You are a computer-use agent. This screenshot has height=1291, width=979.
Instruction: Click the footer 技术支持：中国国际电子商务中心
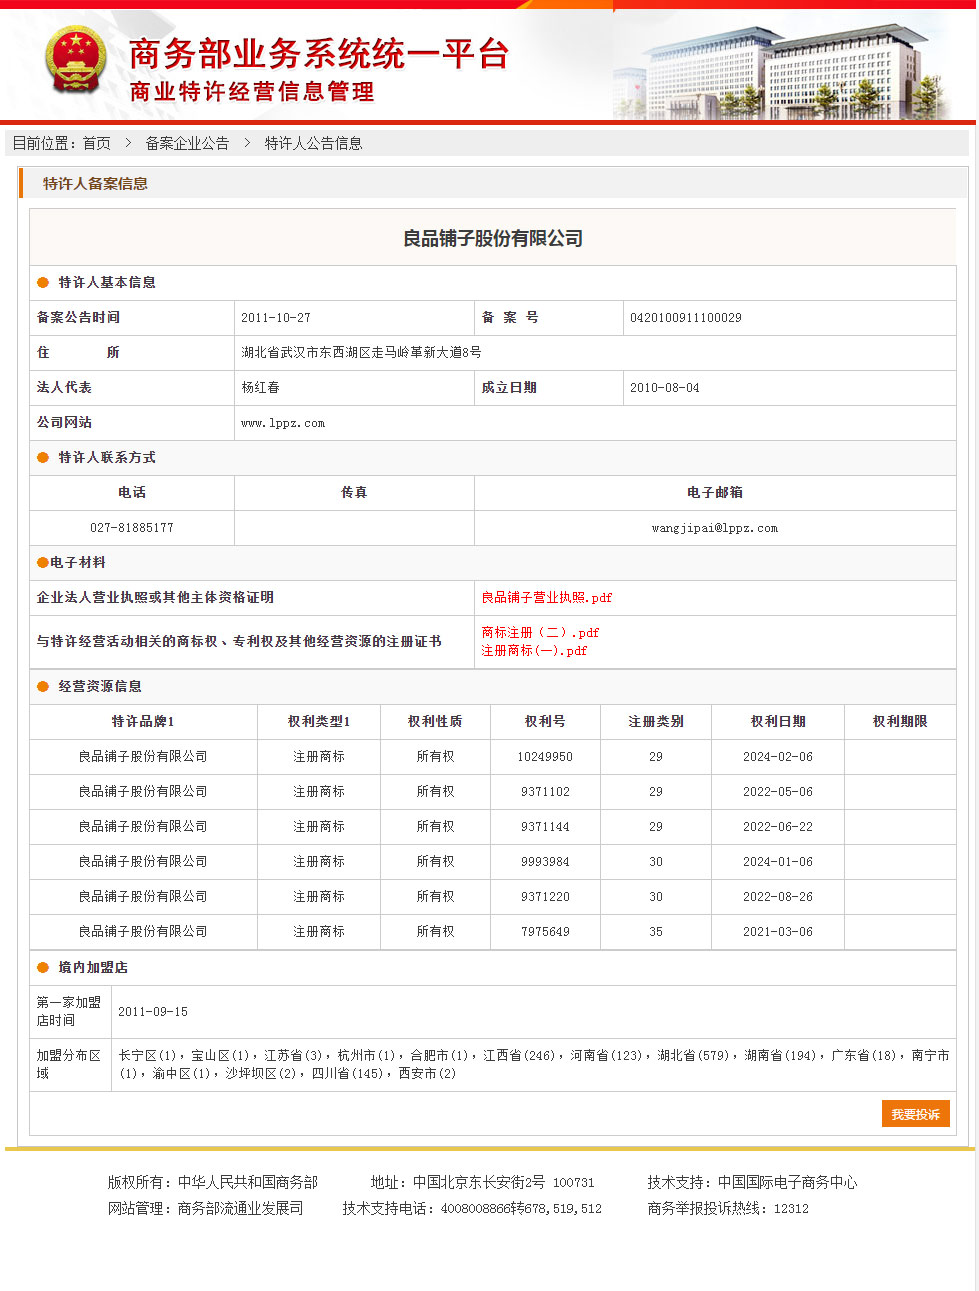coord(752,1182)
